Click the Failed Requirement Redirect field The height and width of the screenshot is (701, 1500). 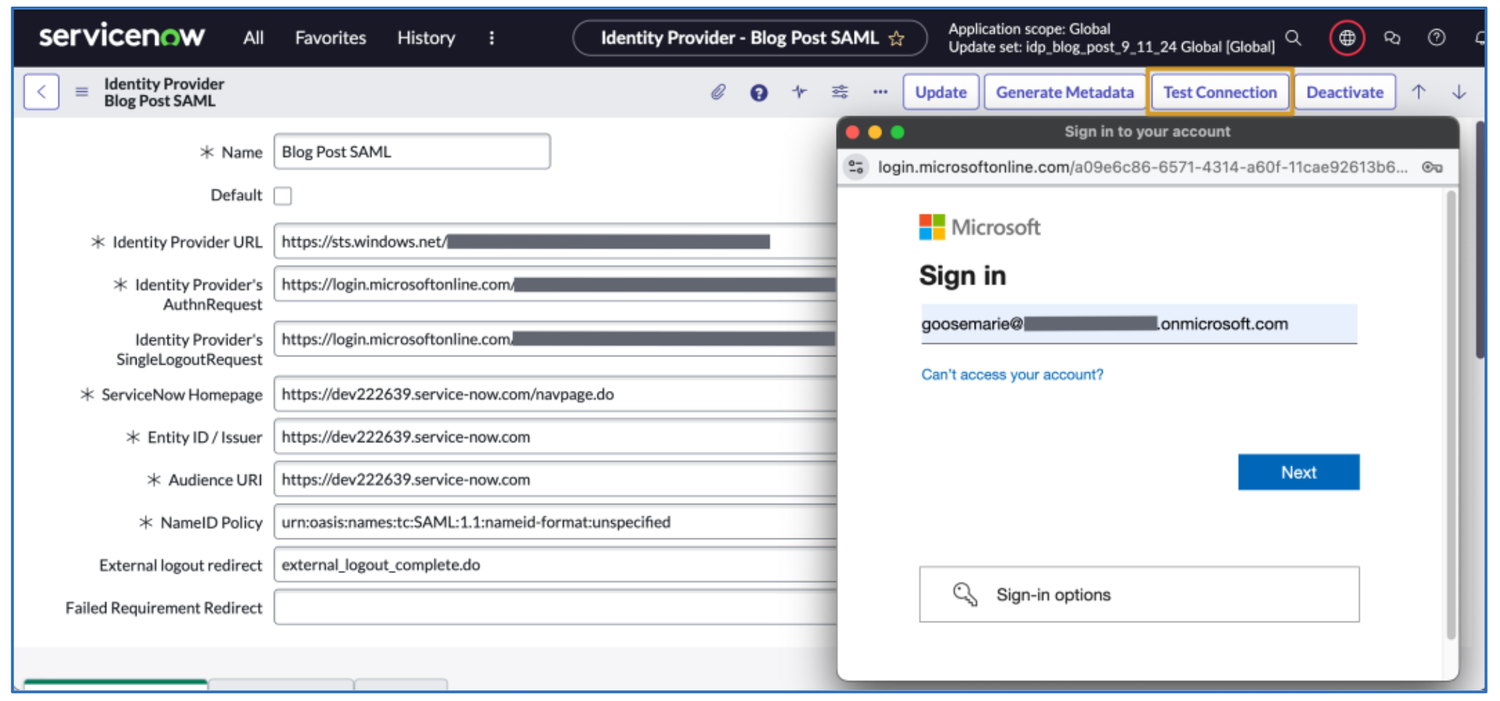pos(555,608)
